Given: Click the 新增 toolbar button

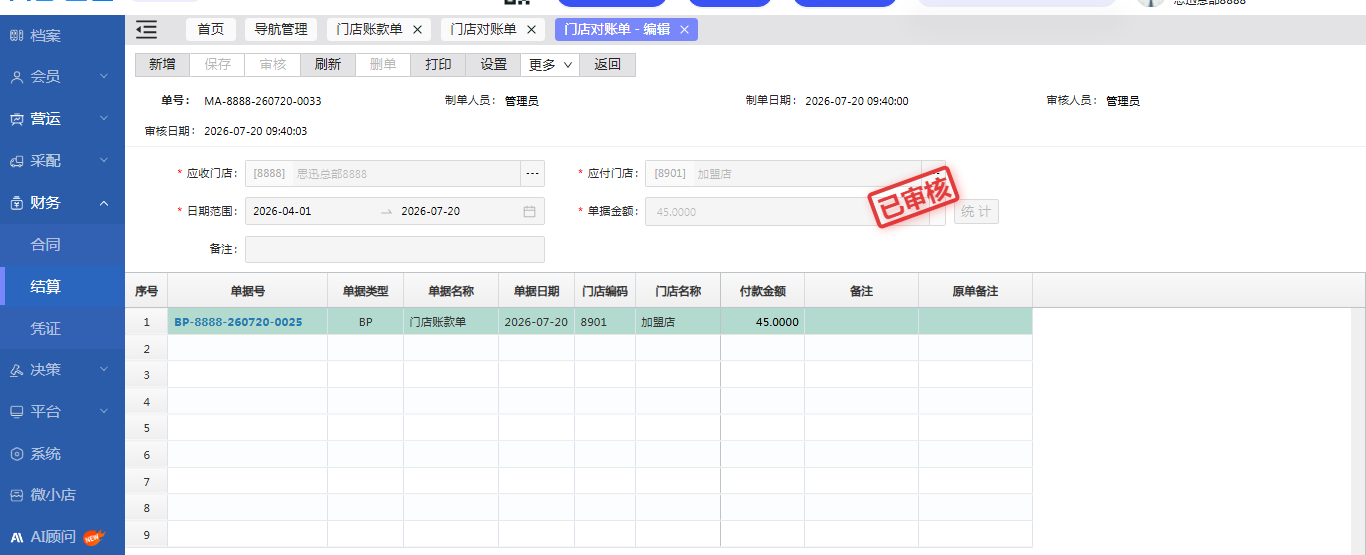Looking at the screenshot, I should click(162, 65).
